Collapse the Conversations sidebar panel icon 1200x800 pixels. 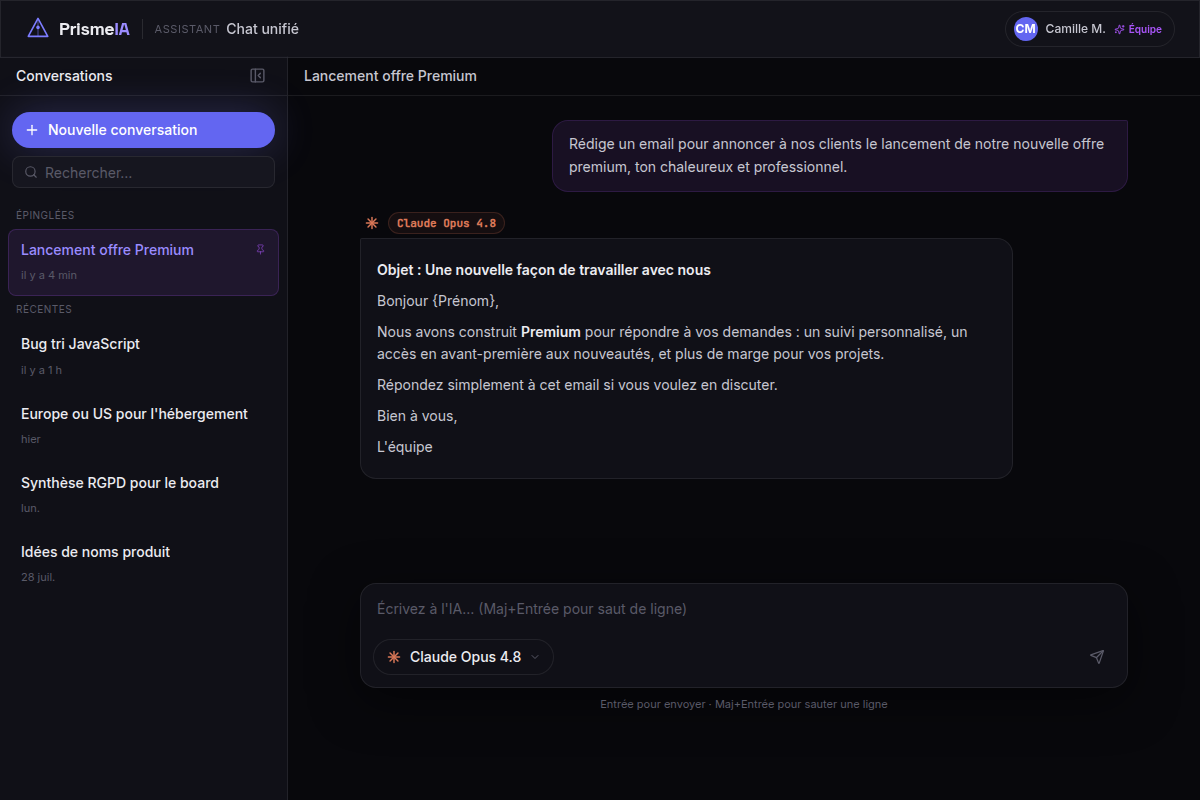257,76
